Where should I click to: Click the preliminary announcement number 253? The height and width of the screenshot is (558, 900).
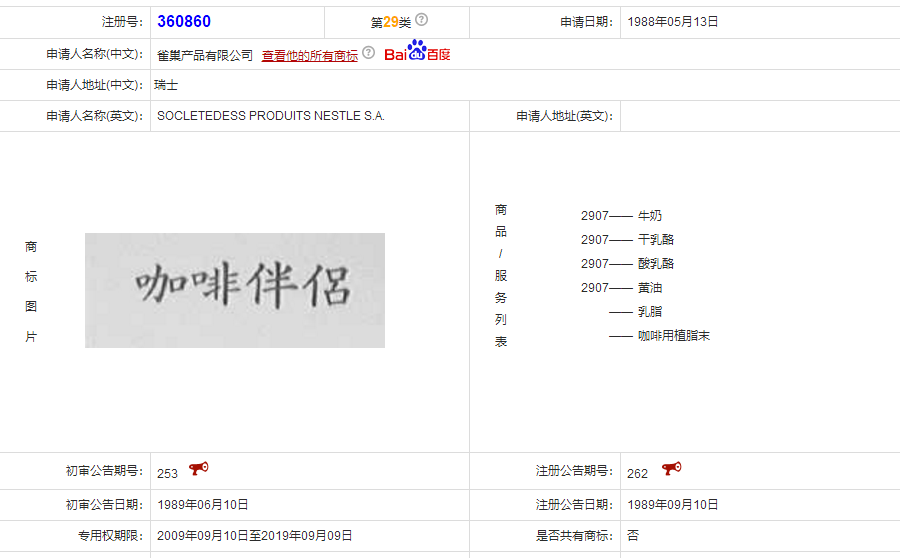pos(168,474)
